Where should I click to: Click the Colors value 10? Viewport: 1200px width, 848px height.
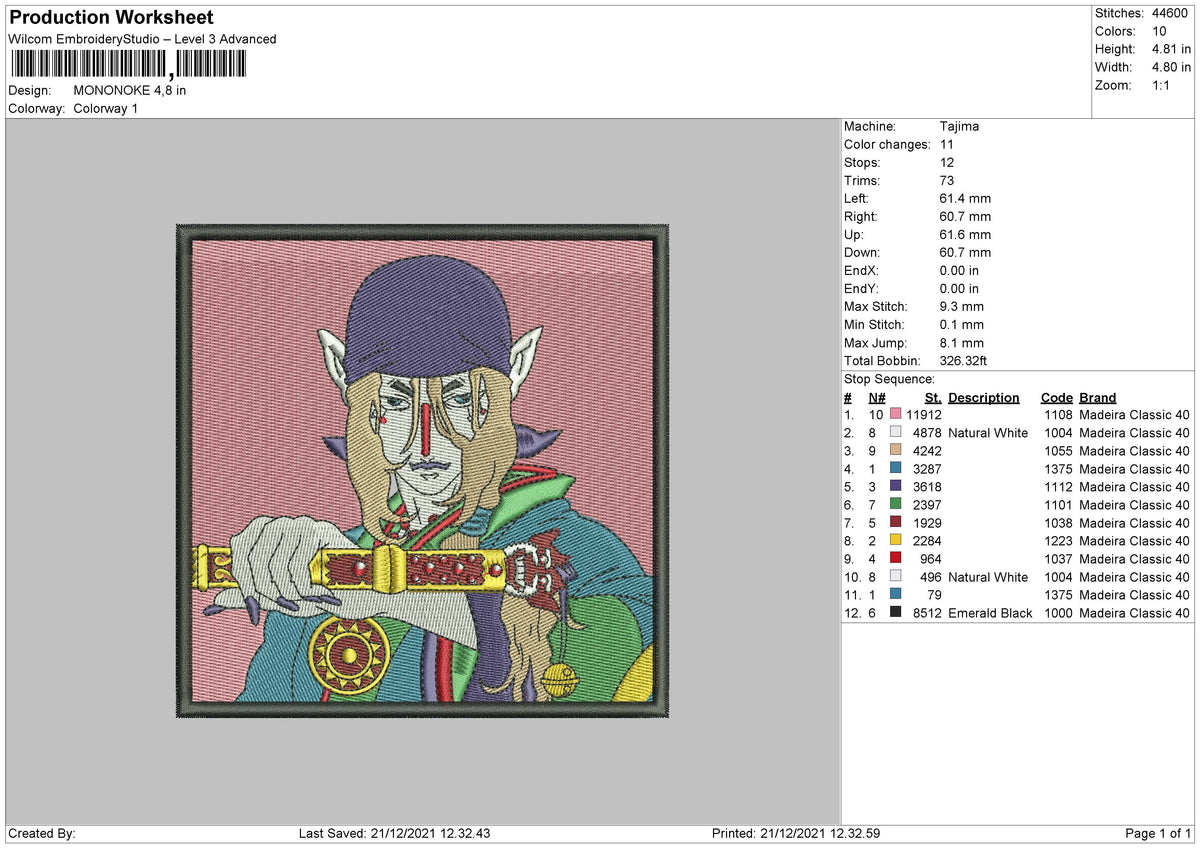click(x=1160, y=31)
